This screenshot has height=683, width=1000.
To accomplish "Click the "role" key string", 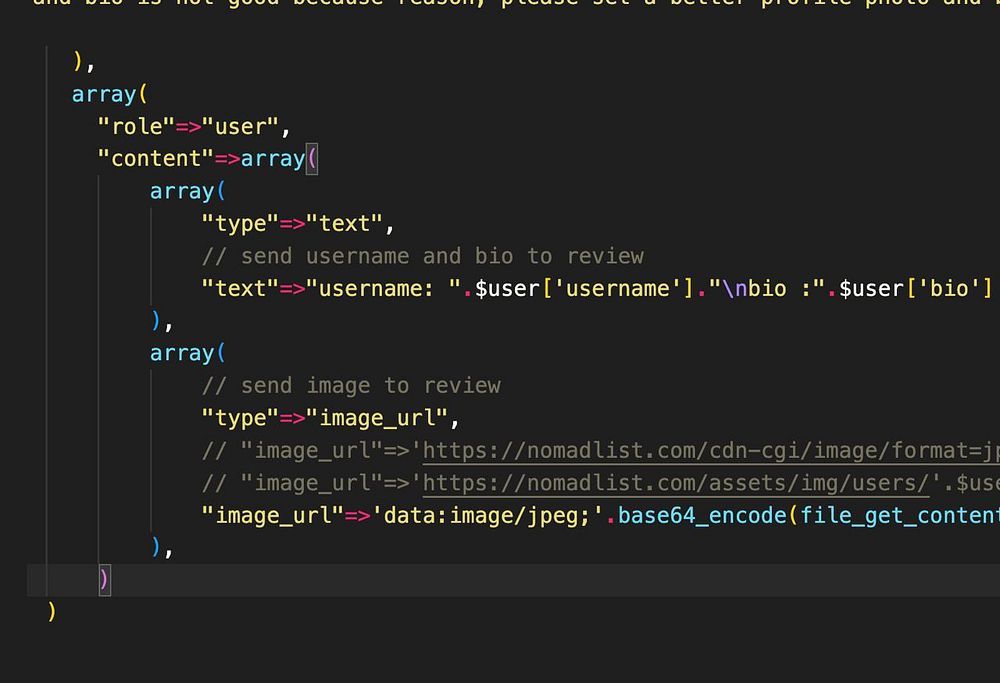I will pyautogui.click(x=136, y=126).
